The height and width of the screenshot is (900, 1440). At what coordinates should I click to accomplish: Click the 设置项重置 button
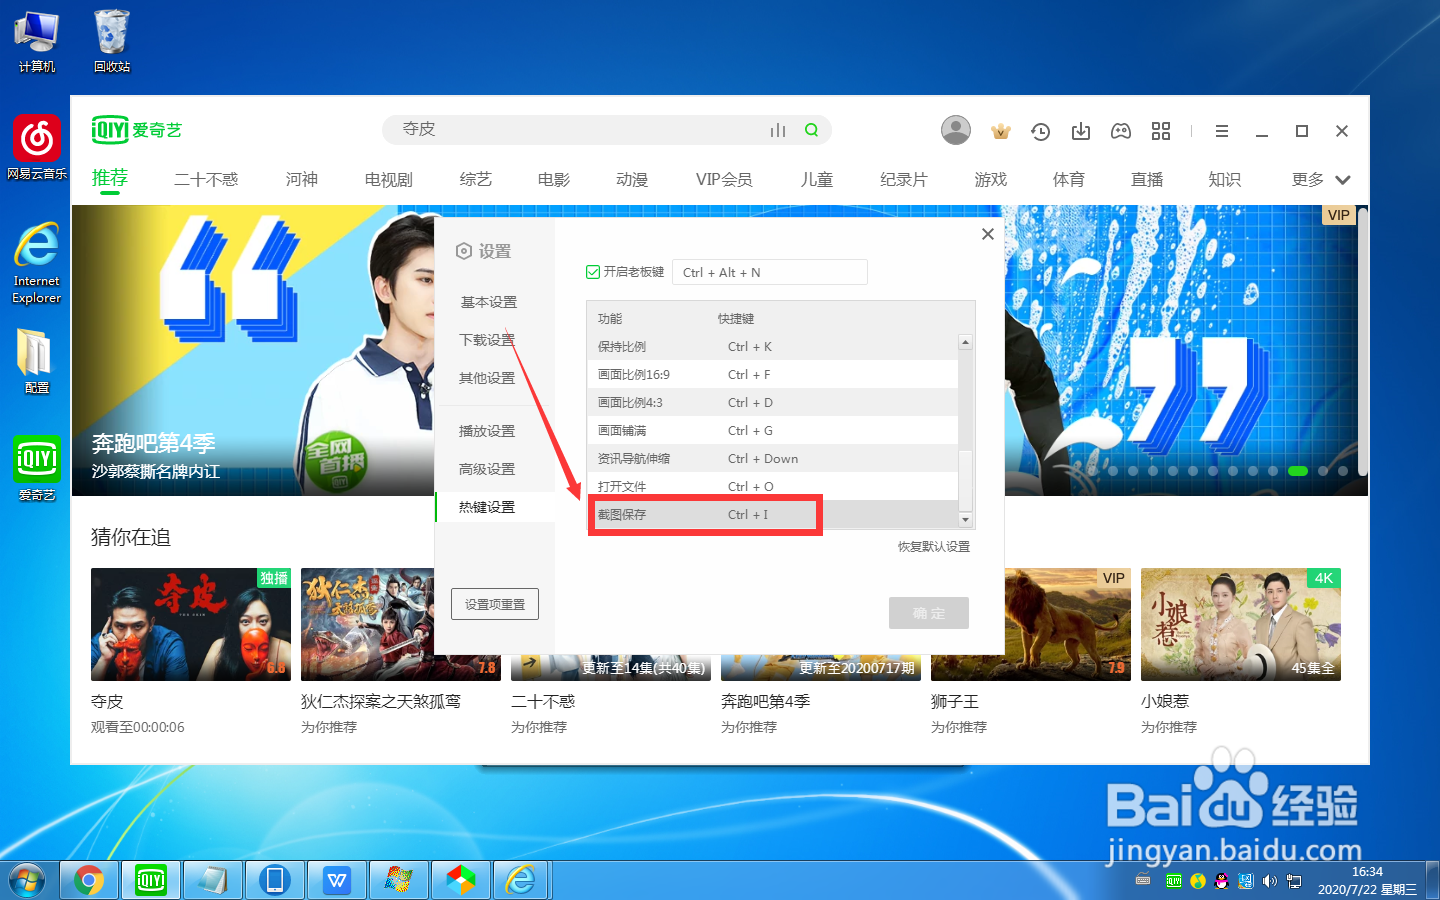click(495, 604)
